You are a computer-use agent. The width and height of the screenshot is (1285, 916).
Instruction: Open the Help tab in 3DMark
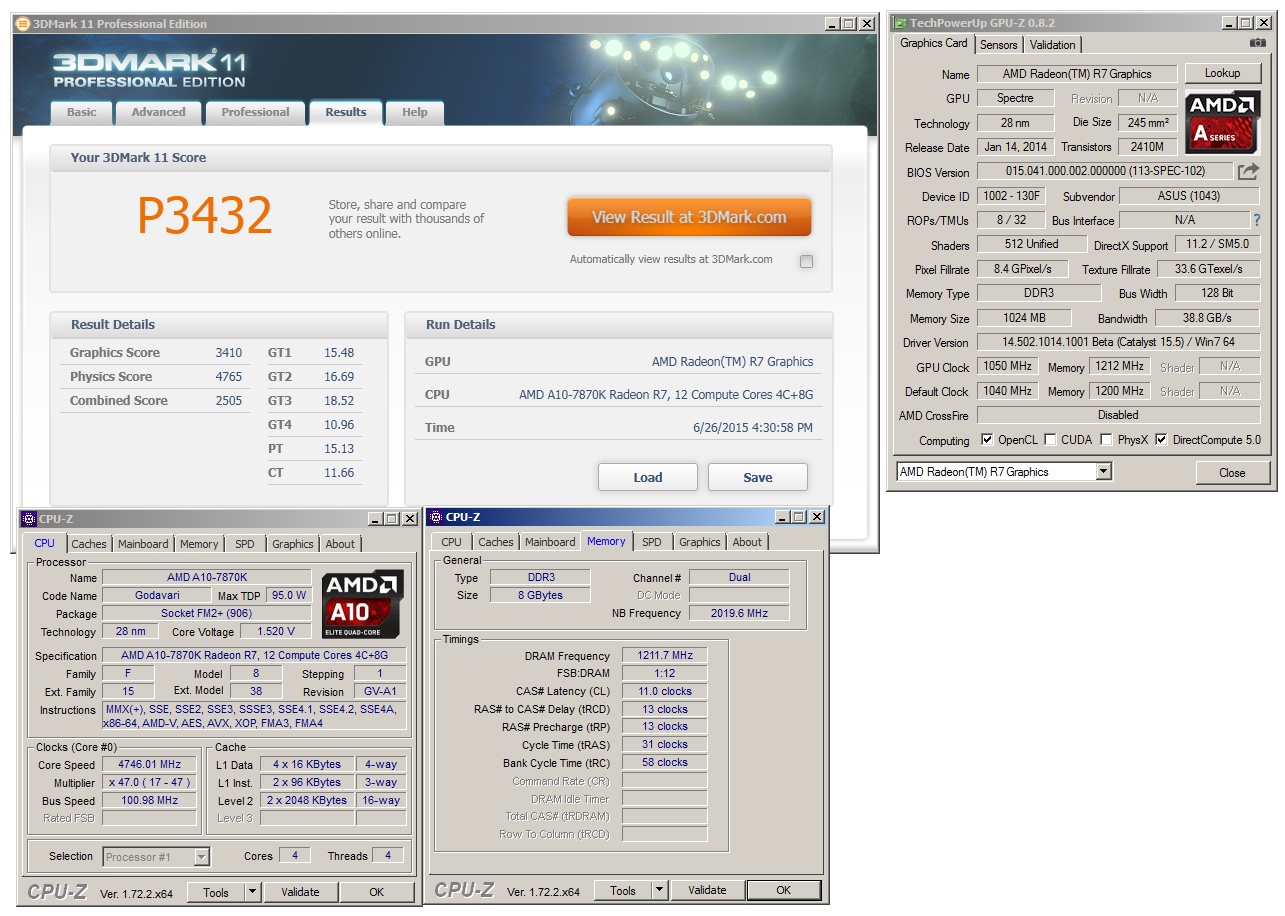click(415, 112)
